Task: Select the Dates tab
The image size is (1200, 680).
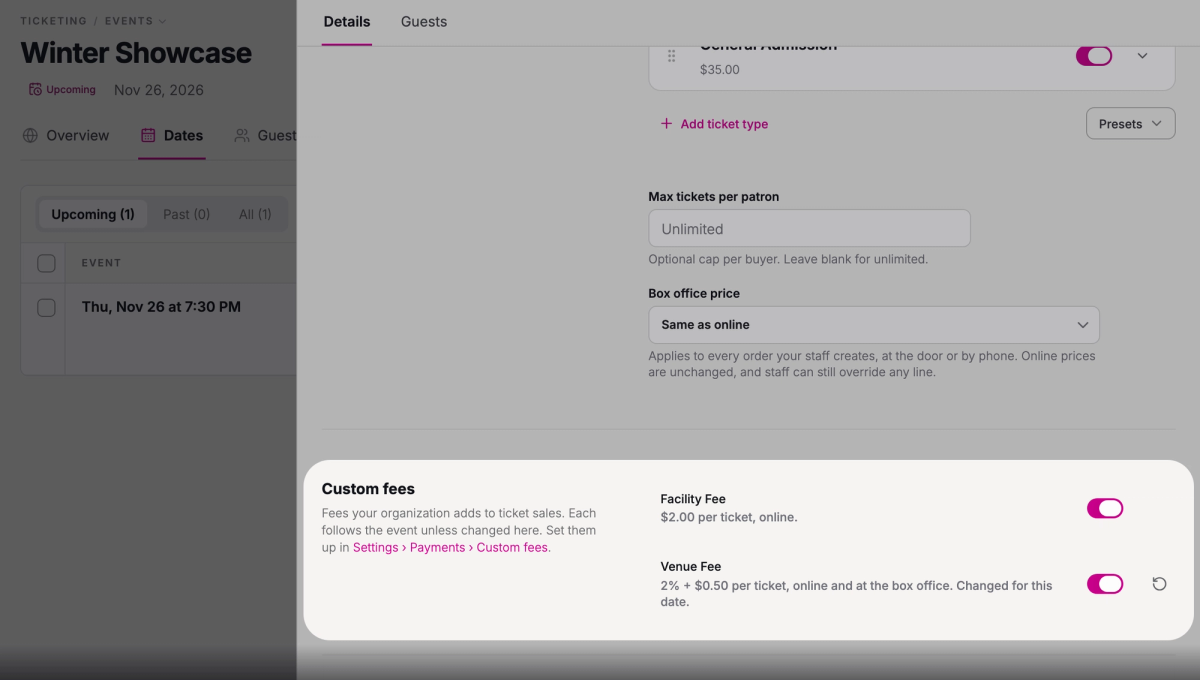Action: click(x=172, y=135)
